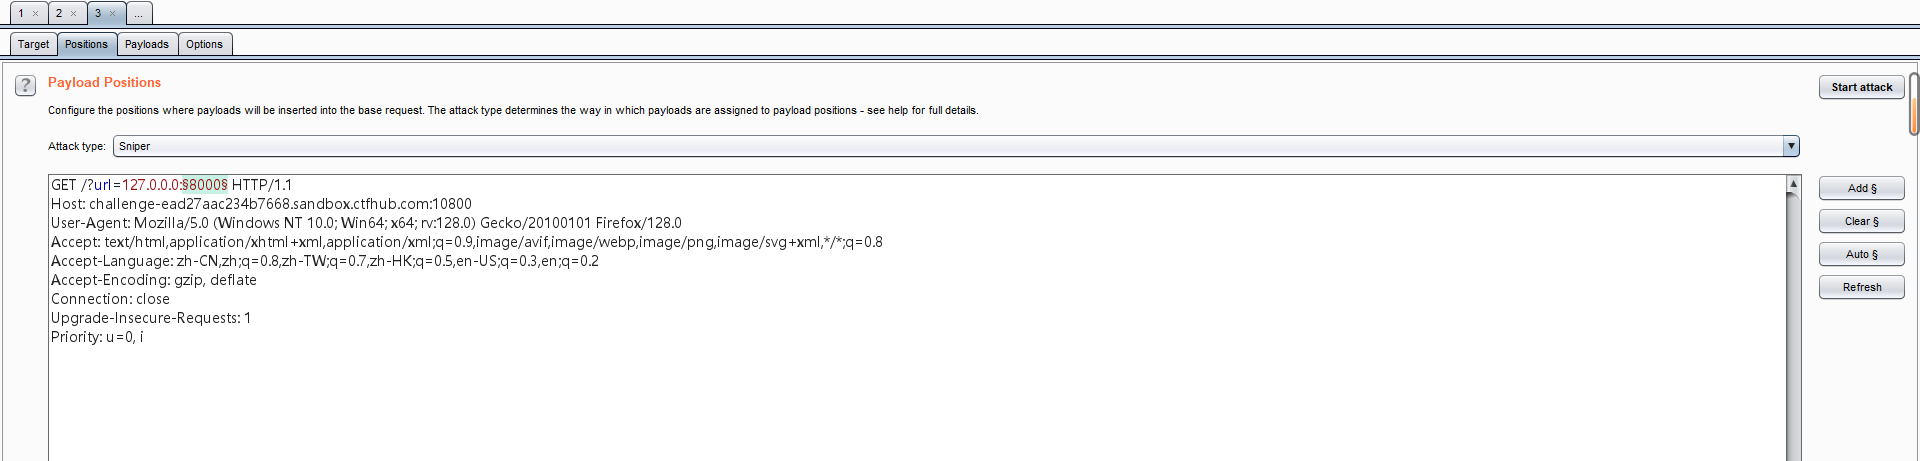Click the User-Agent header line
This screenshot has height=461, width=1920.
(x=366, y=223)
